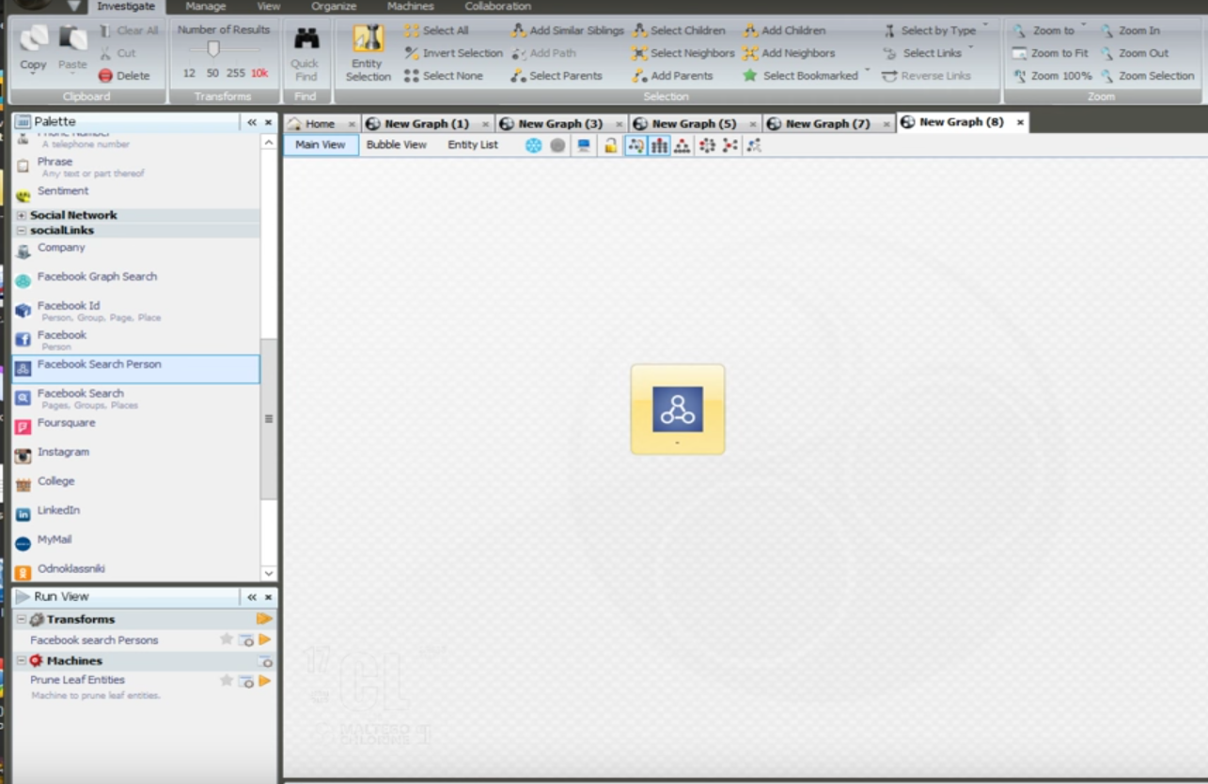Open the Manage ribbon tab
Image resolution: width=1208 pixels, height=784 pixels.
point(205,6)
